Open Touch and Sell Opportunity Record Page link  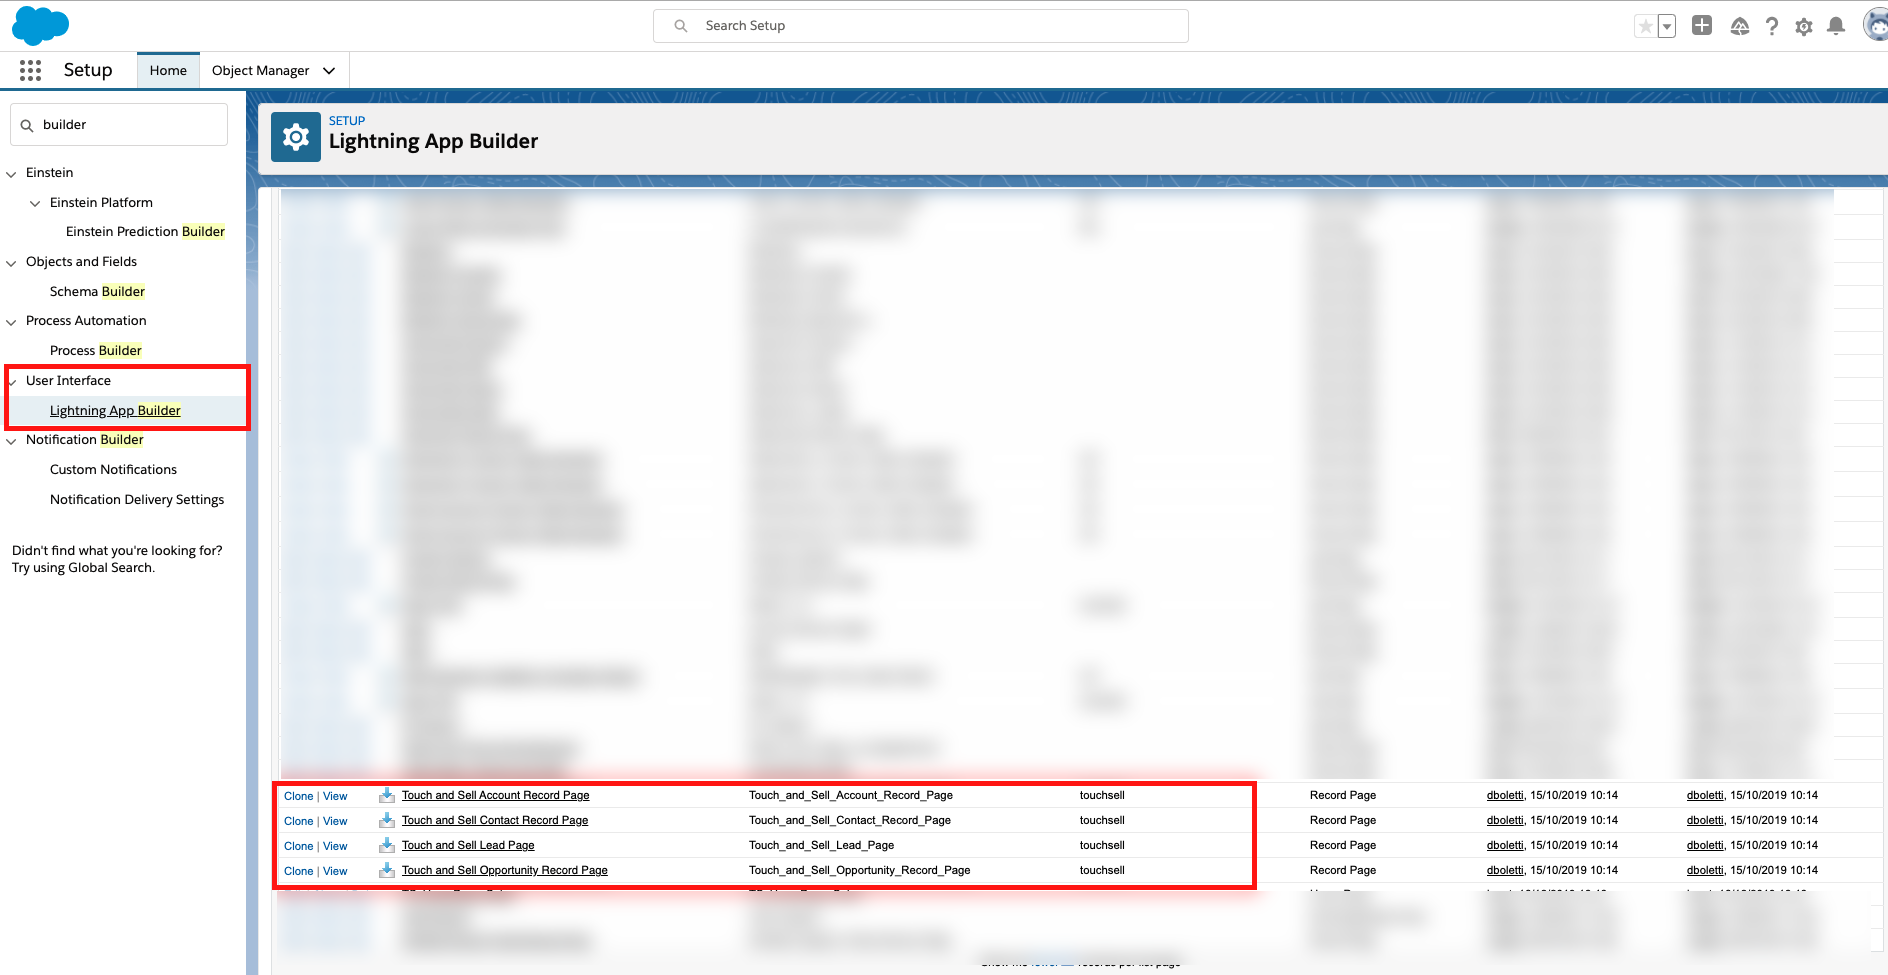(505, 871)
